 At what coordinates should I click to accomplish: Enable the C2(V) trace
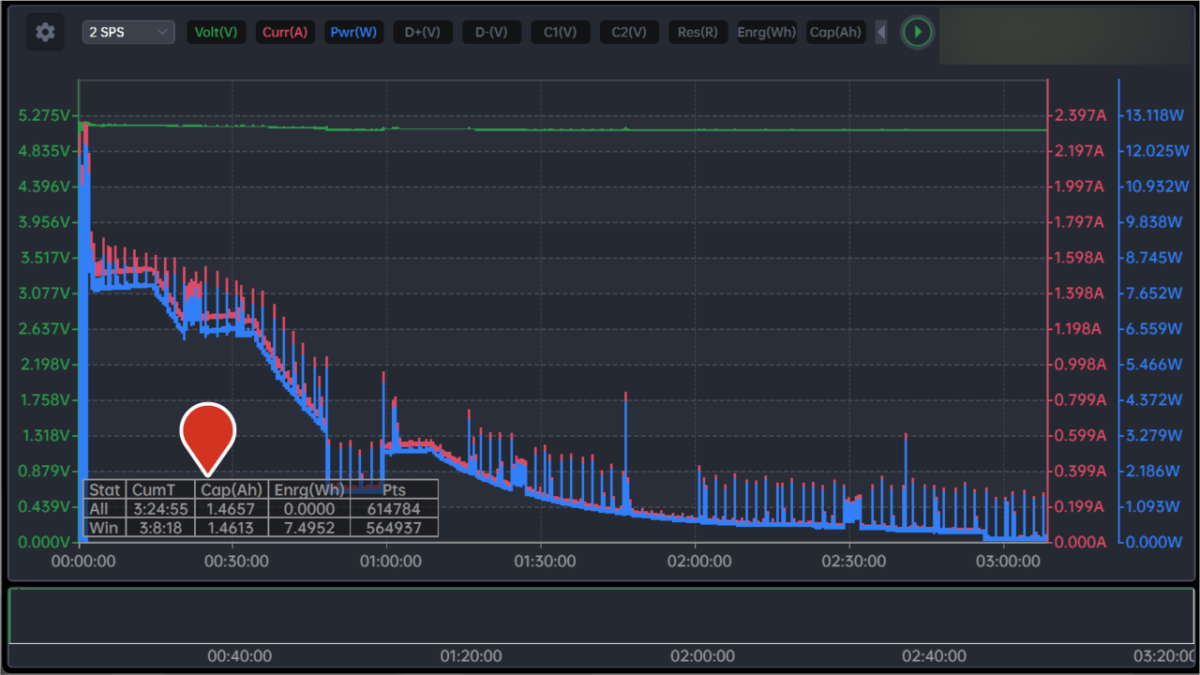pyautogui.click(x=629, y=32)
